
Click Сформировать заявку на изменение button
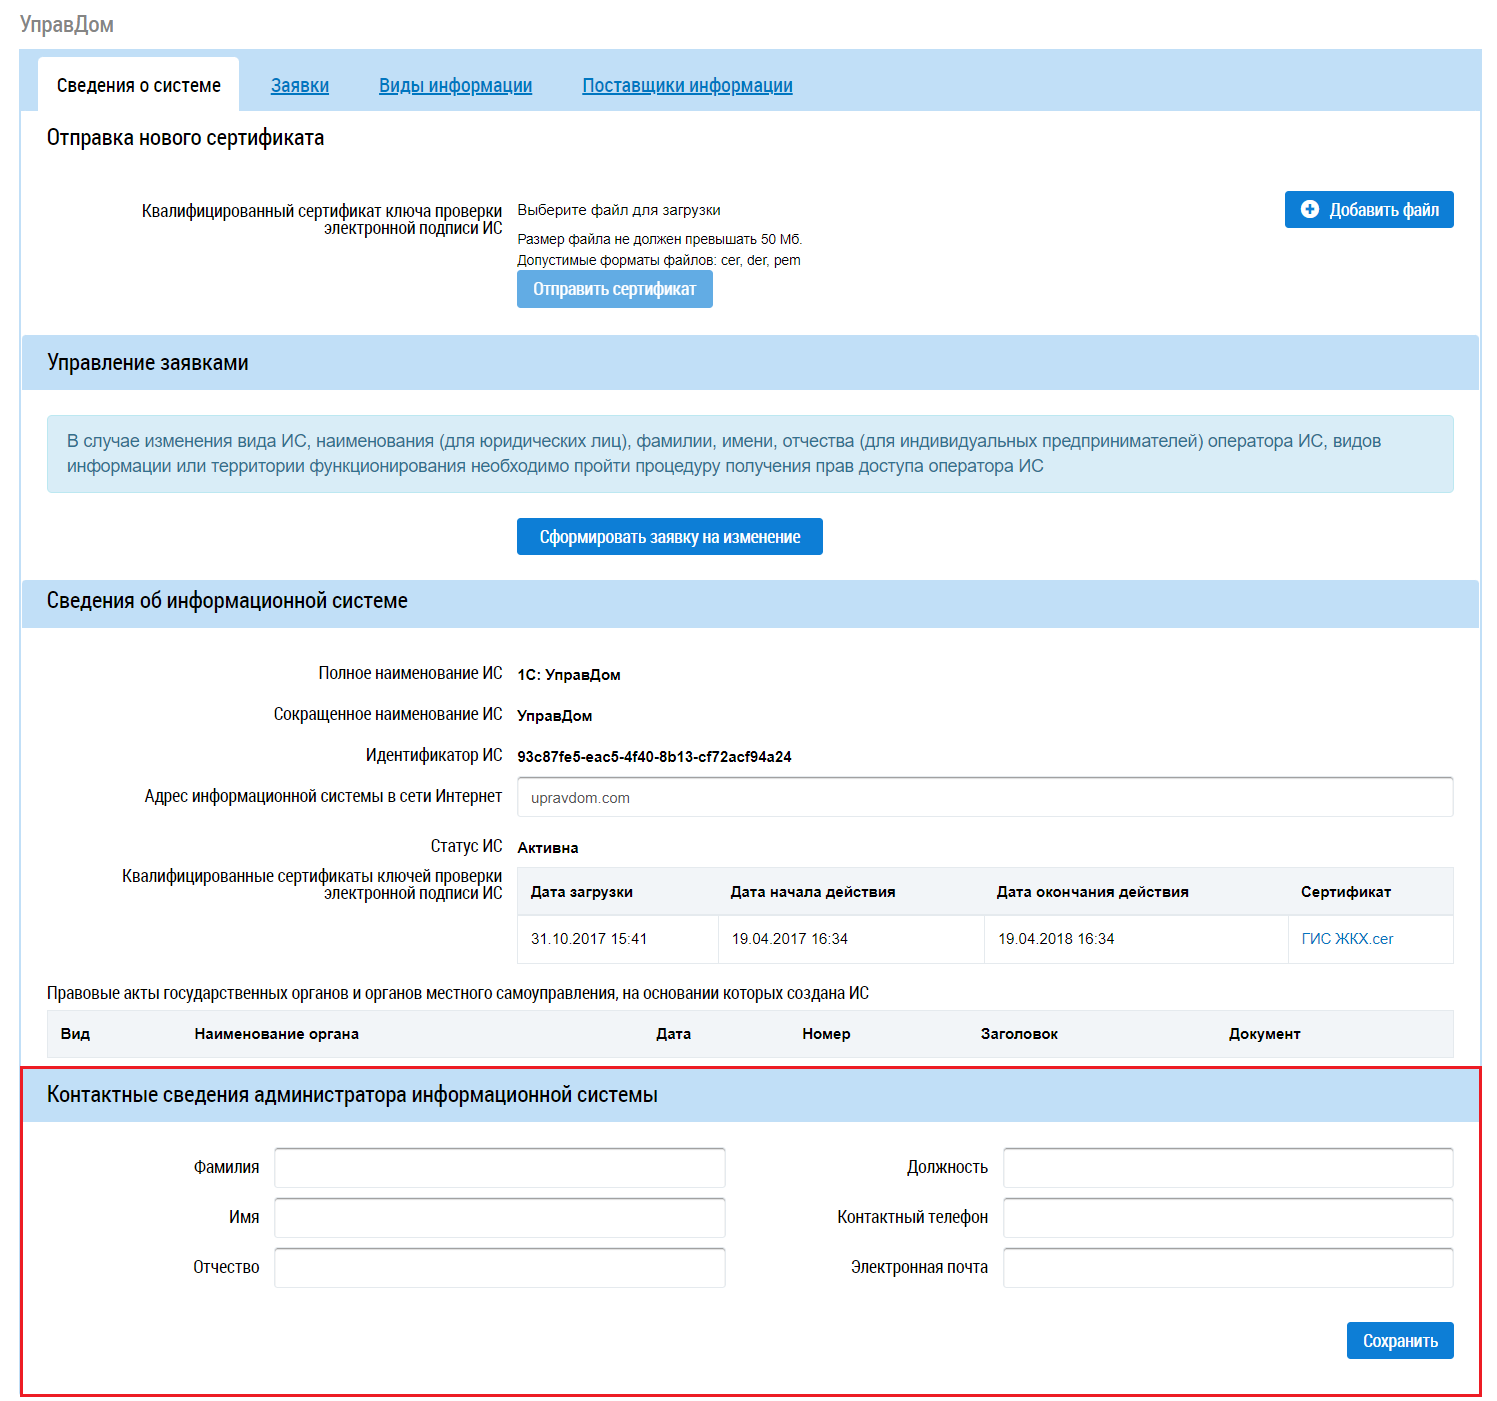tap(669, 537)
